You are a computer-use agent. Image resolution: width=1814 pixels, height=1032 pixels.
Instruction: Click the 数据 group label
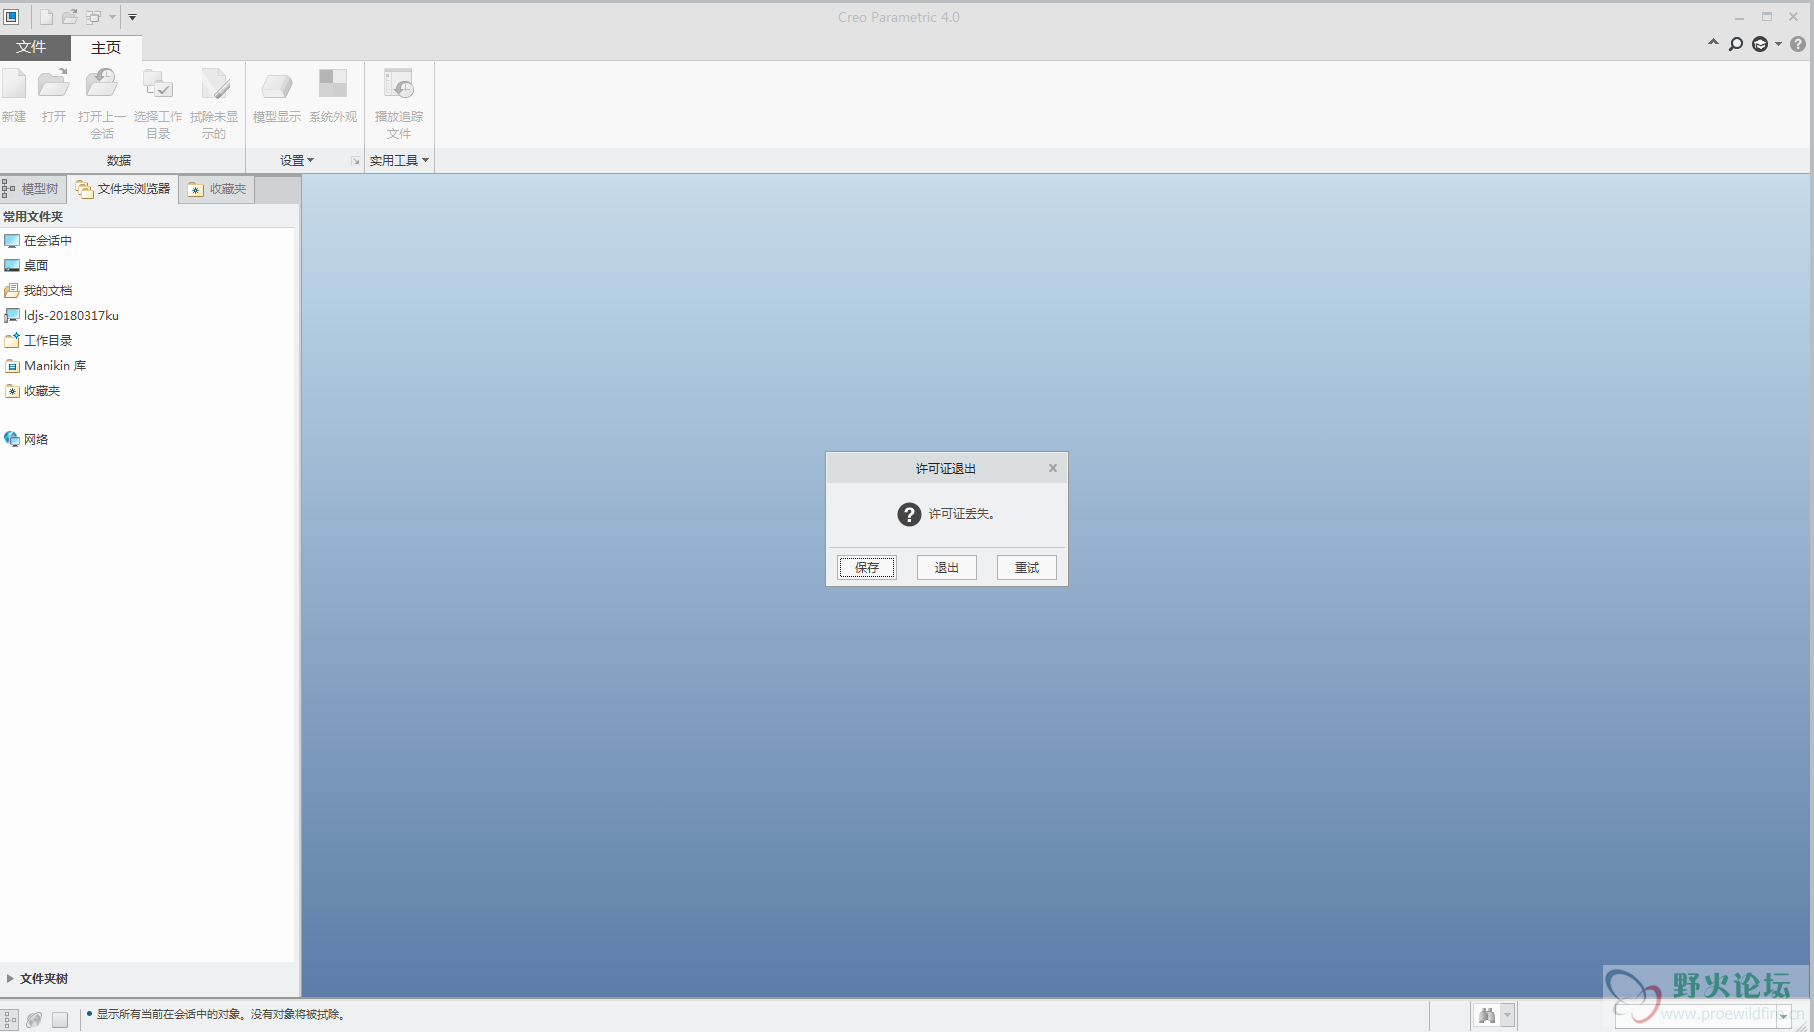[119, 160]
